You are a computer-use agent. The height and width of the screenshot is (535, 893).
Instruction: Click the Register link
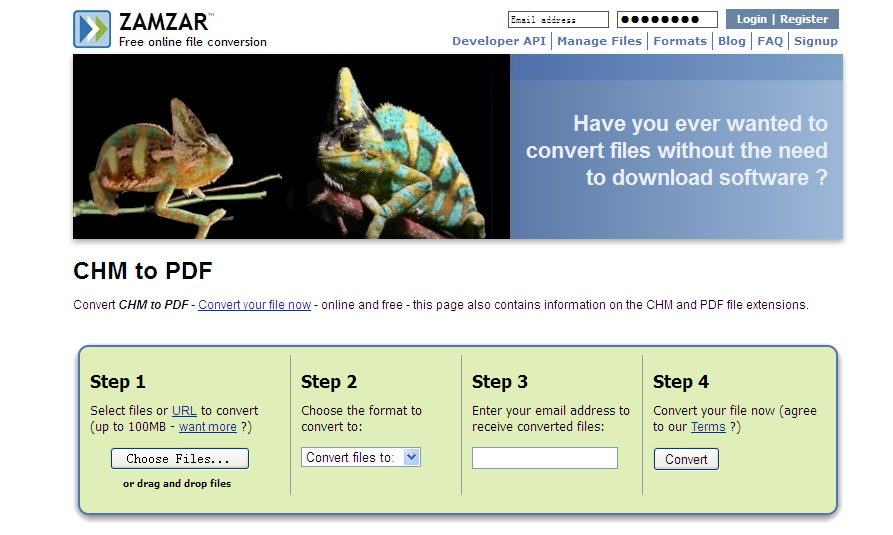coord(804,19)
